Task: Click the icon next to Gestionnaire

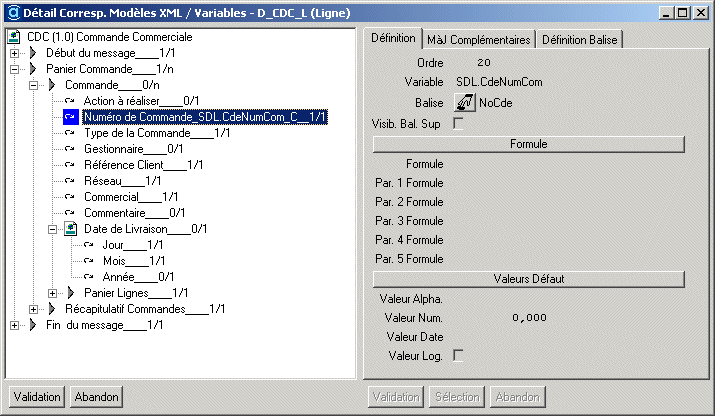Action: (x=70, y=149)
